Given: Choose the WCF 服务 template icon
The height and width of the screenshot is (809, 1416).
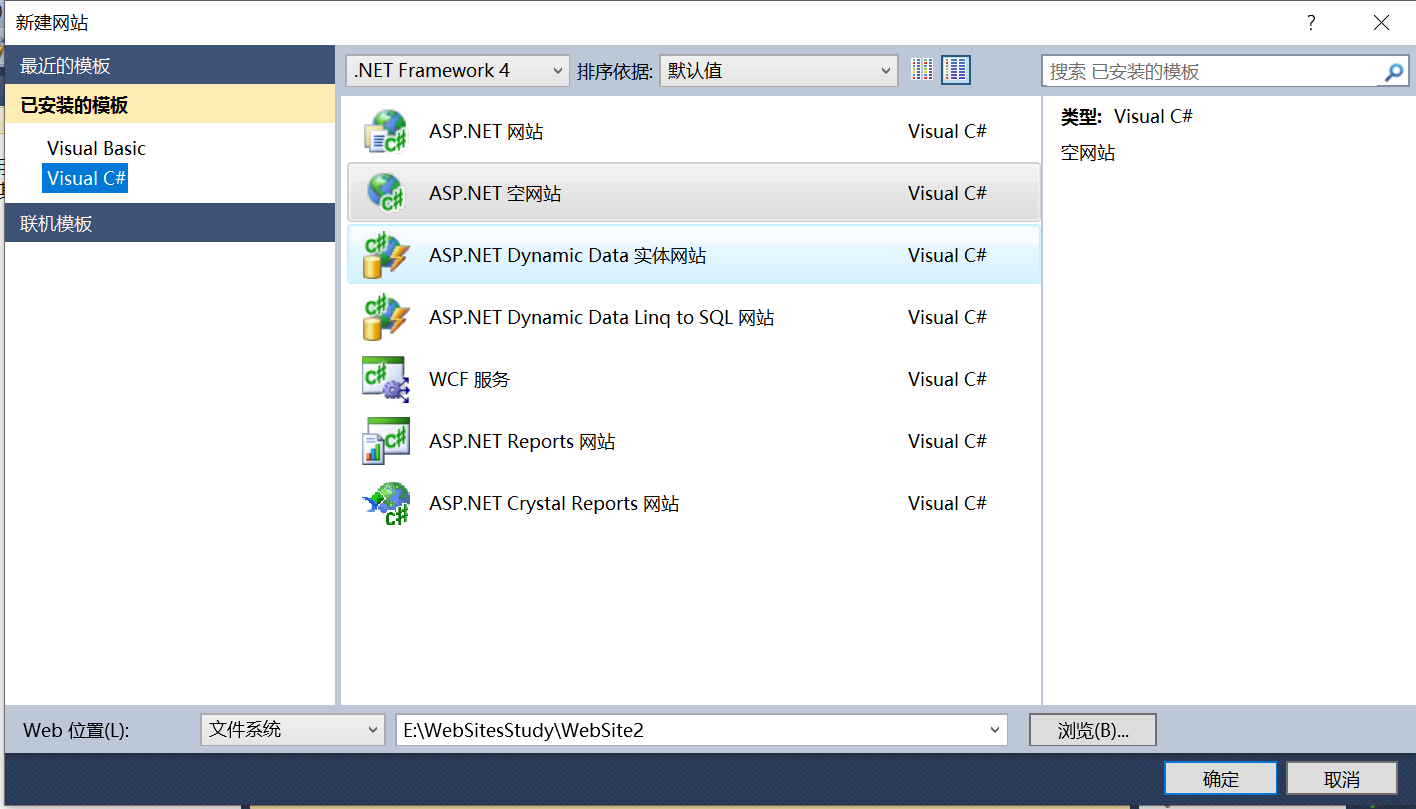Looking at the screenshot, I should tap(386, 379).
